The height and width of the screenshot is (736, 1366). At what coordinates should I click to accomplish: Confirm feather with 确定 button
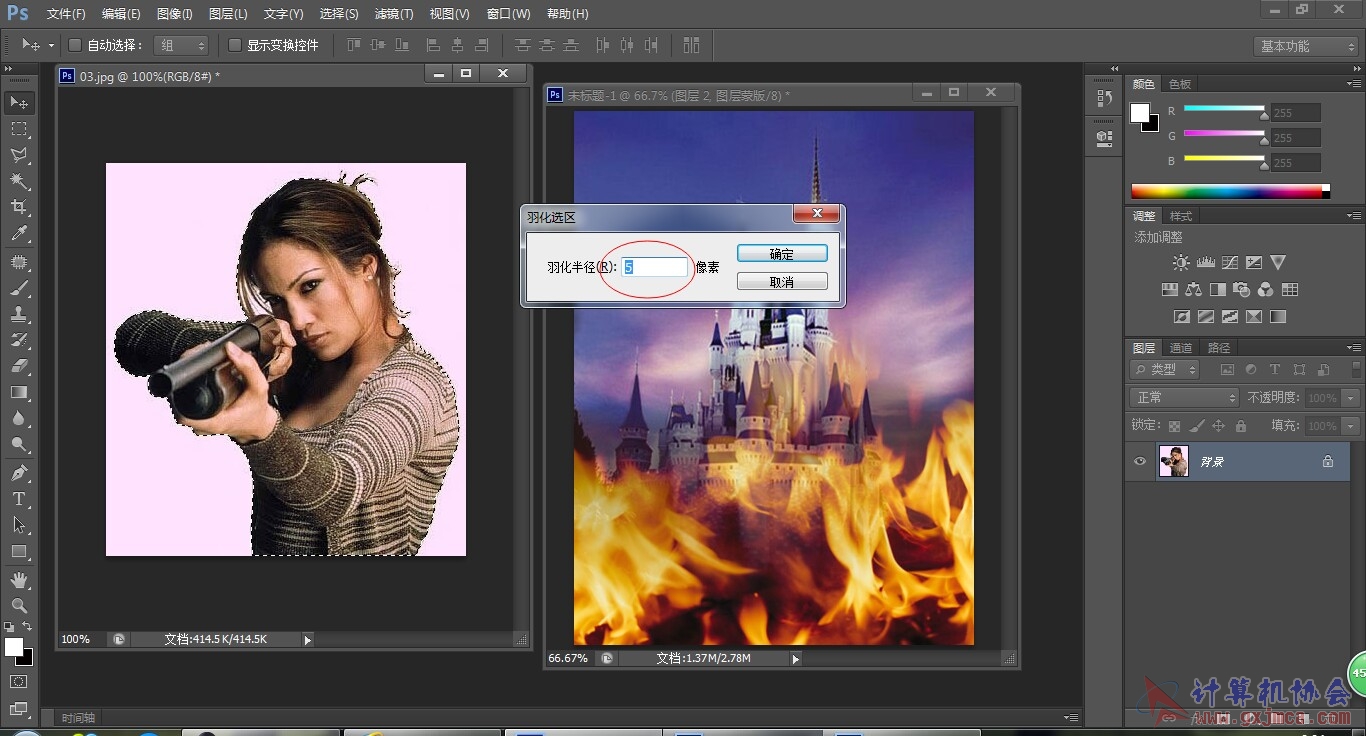pyautogui.click(x=782, y=254)
